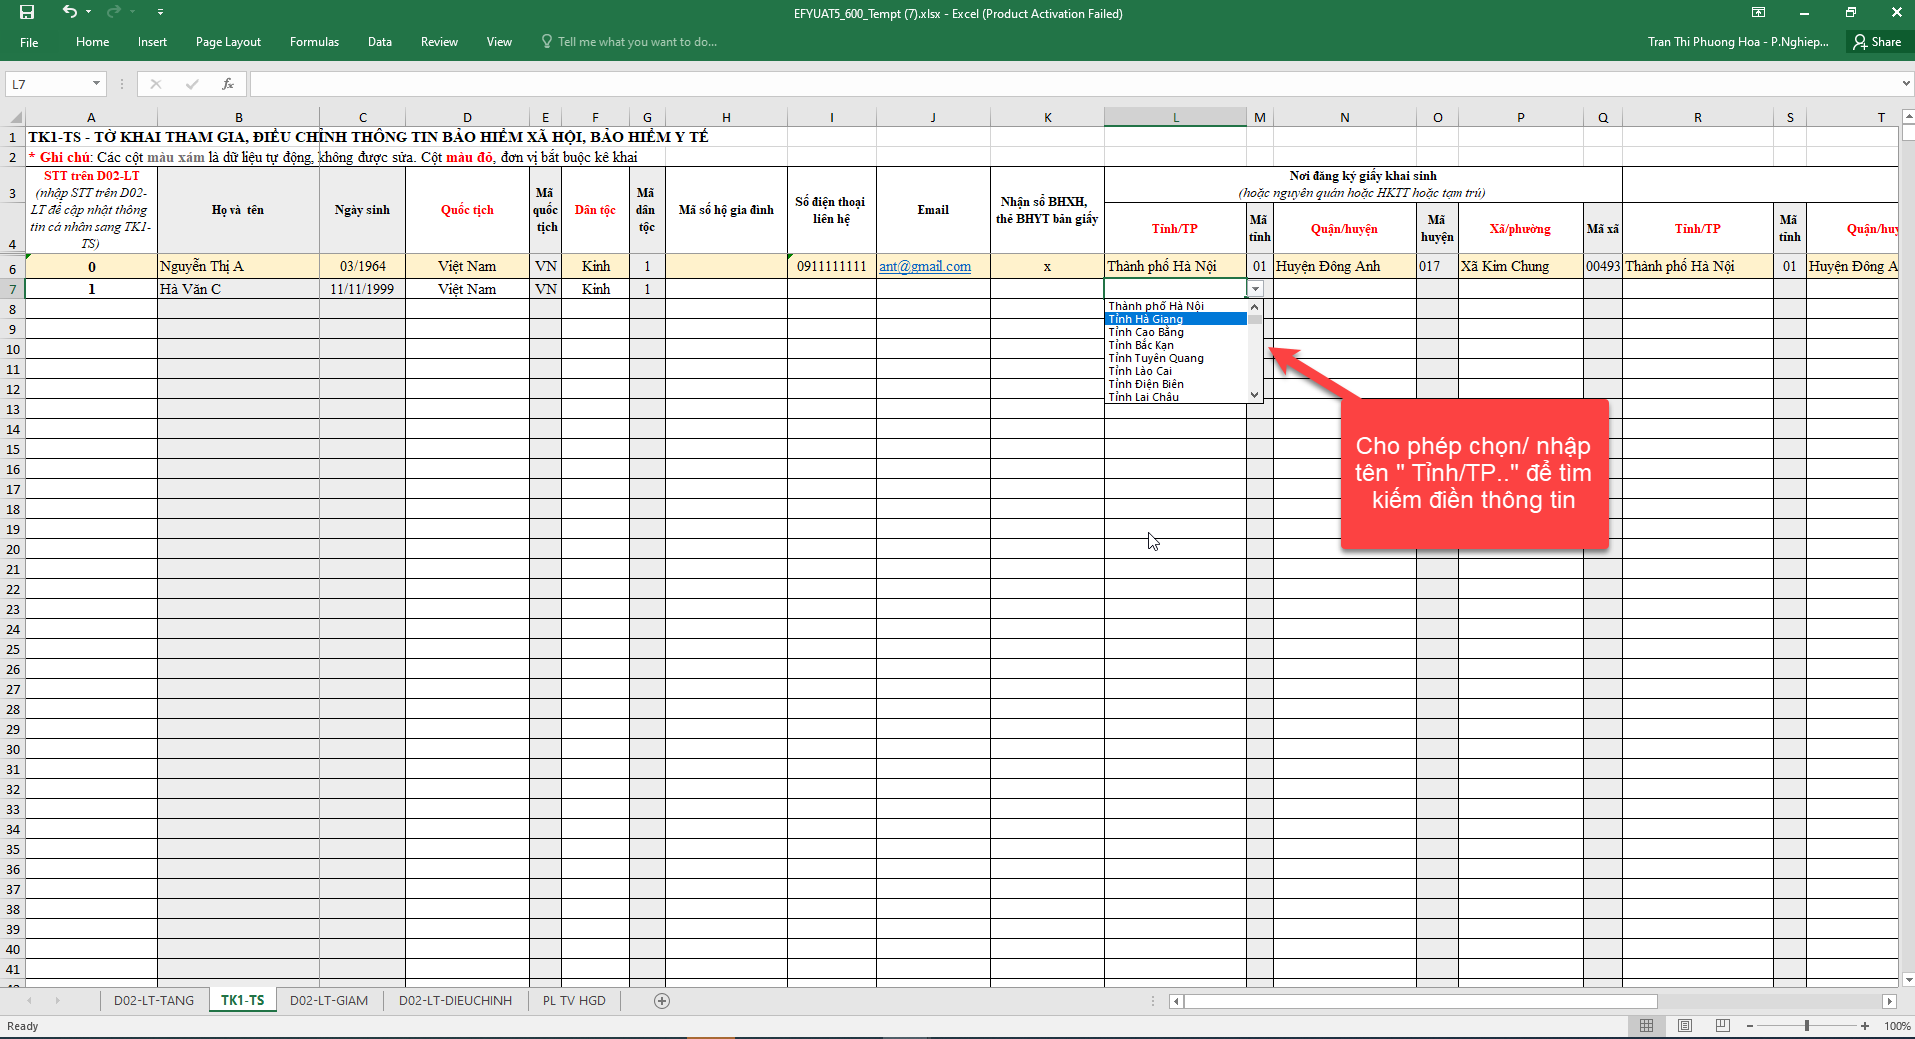Open the Ribbon Display Options icon

click(1758, 13)
